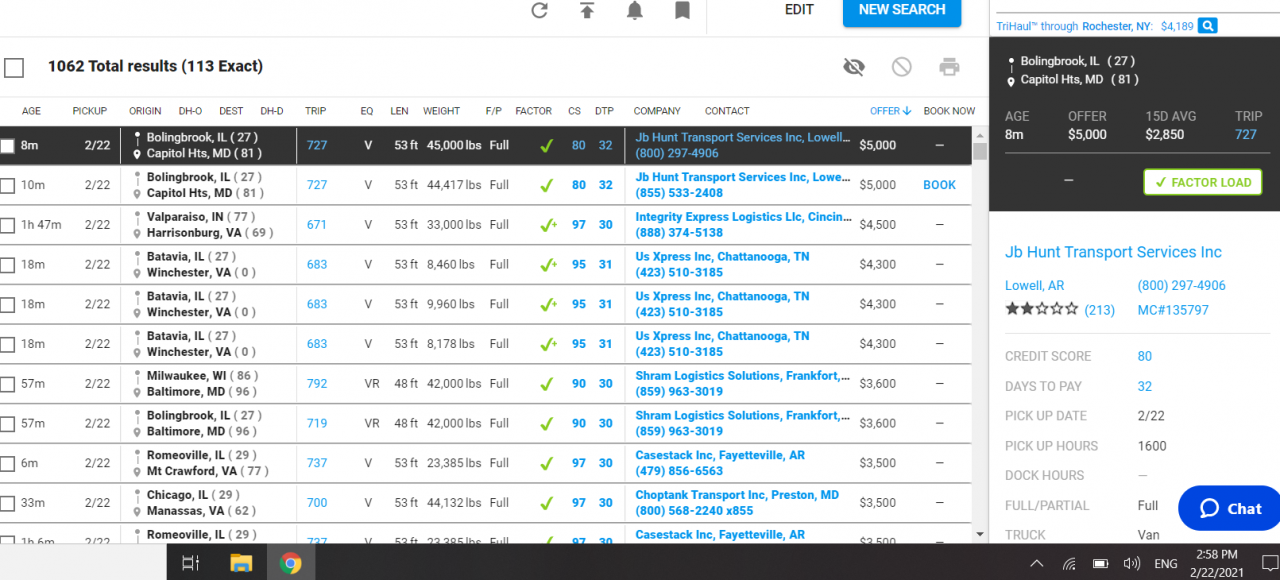Click the FACTOR LOAD button

1202,182
